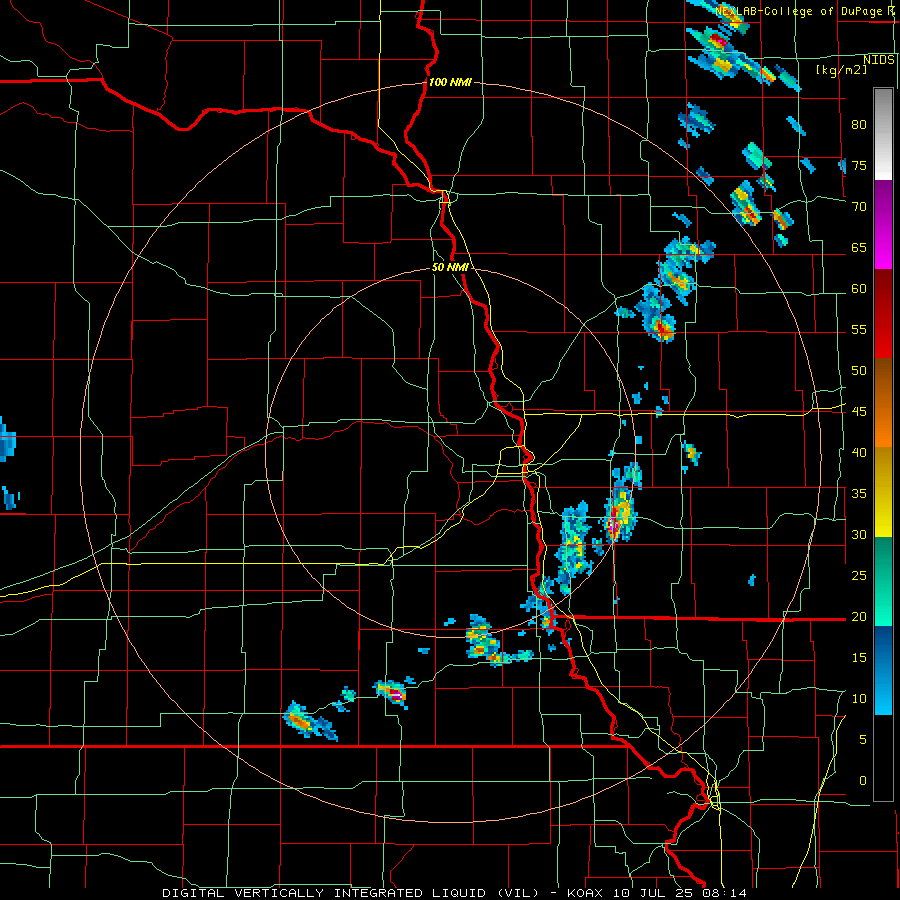Select the 0 value on the scale
900x900 pixels.
[x=862, y=781]
